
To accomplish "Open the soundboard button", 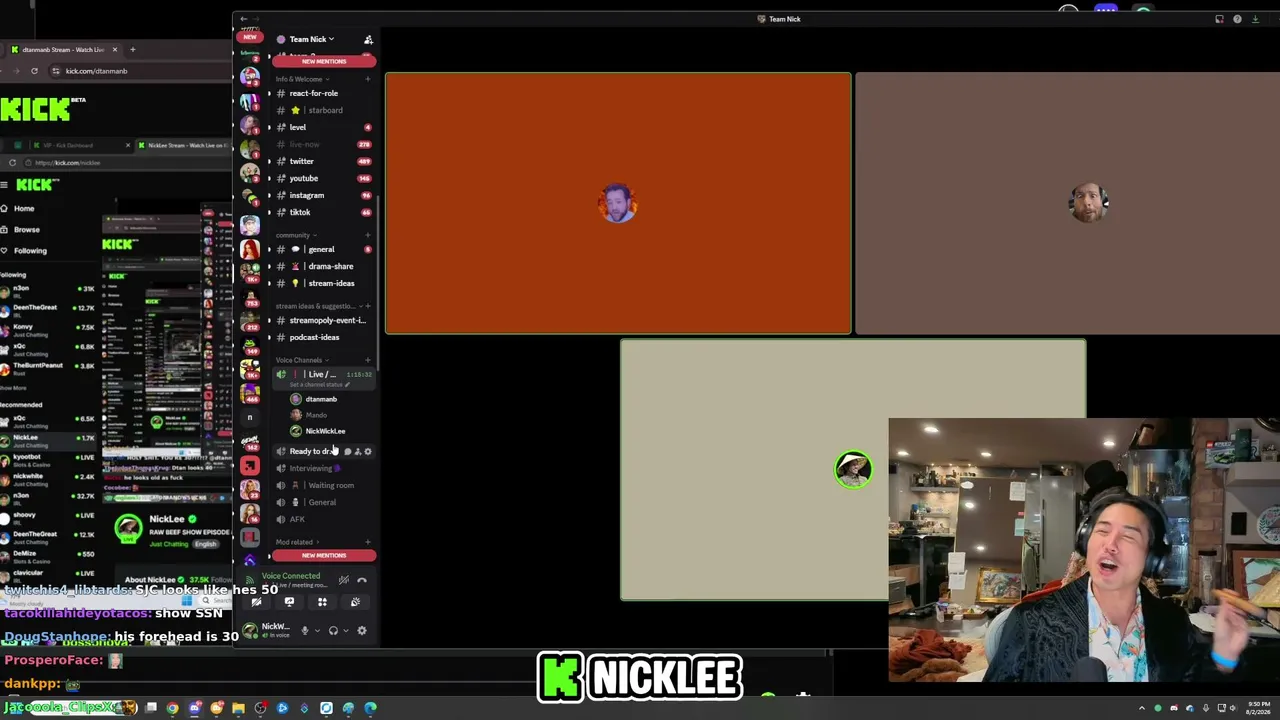I will click(355, 602).
